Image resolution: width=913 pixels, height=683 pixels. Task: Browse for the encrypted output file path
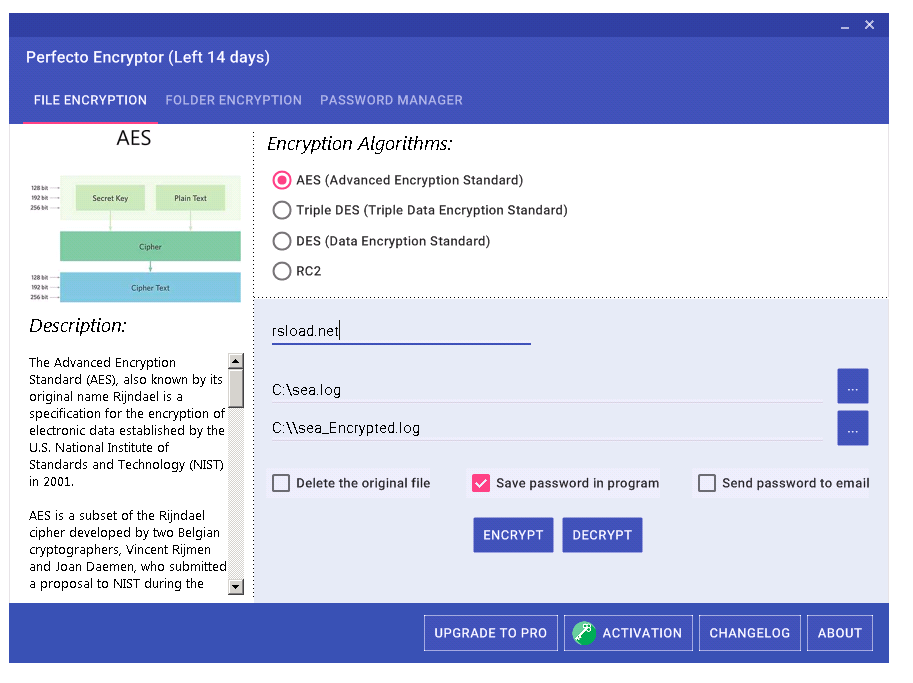tap(852, 428)
